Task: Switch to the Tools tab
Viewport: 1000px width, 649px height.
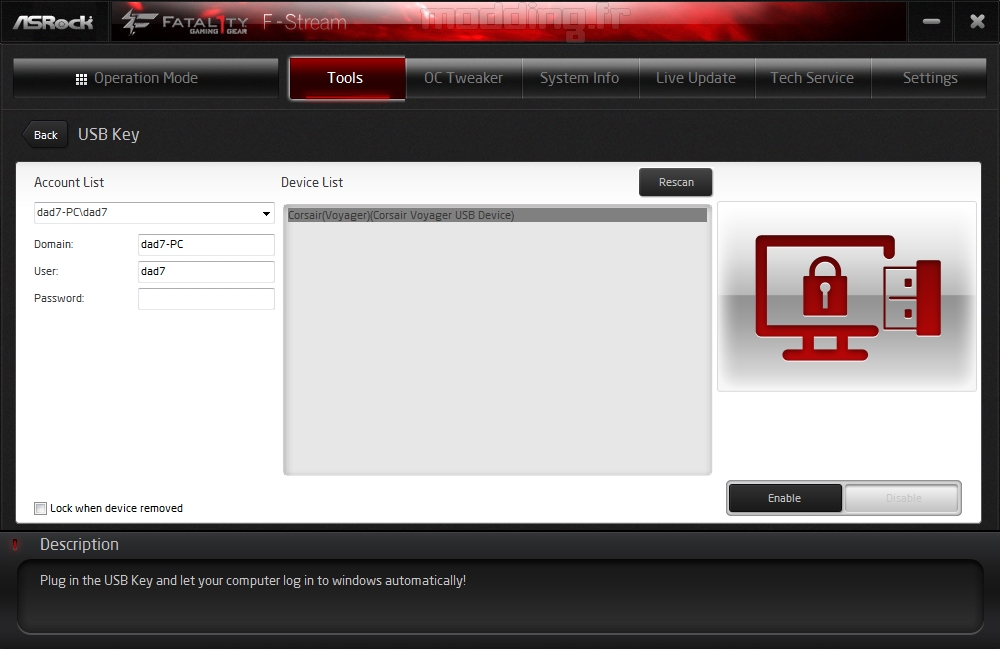Action: (x=347, y=78)
